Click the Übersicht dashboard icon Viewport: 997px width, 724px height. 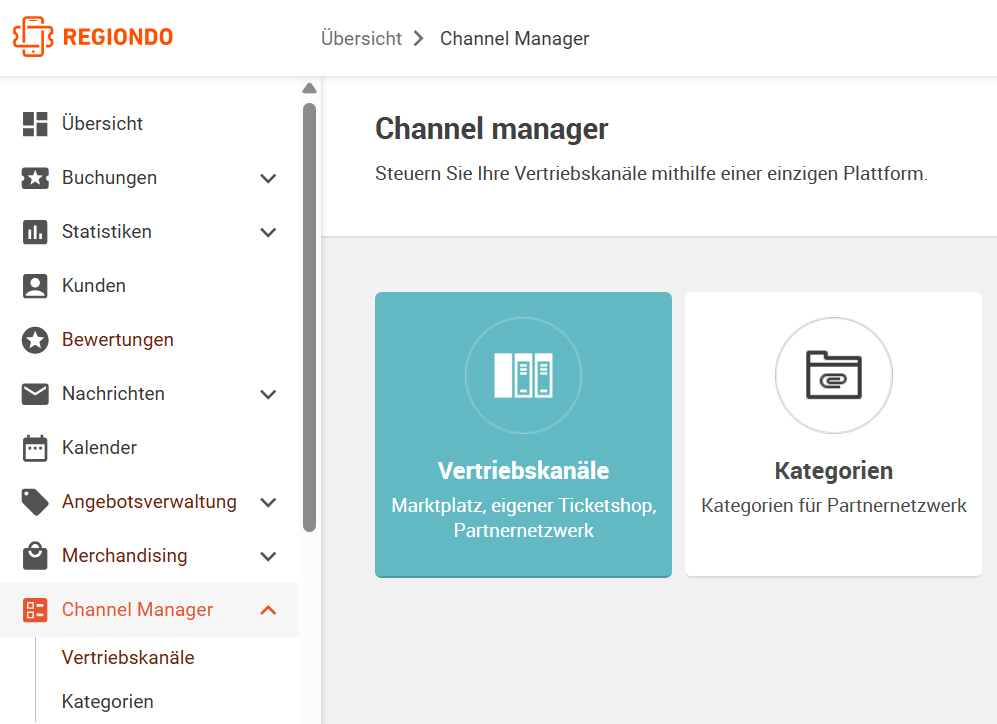(x=35, y=124)
